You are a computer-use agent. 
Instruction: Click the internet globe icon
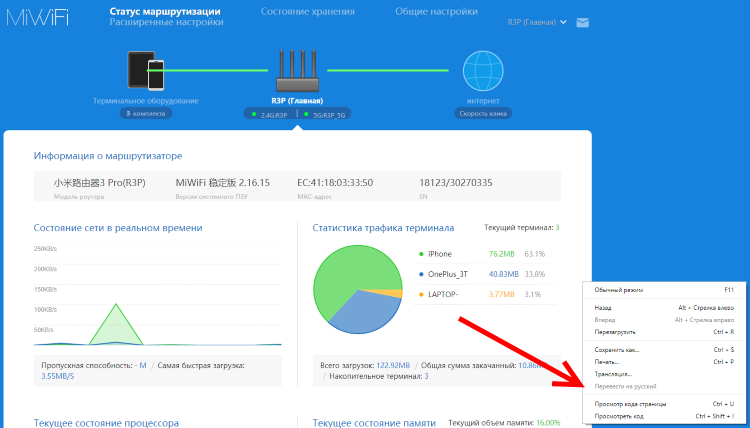pyautogui.click(x=483, y=71)
